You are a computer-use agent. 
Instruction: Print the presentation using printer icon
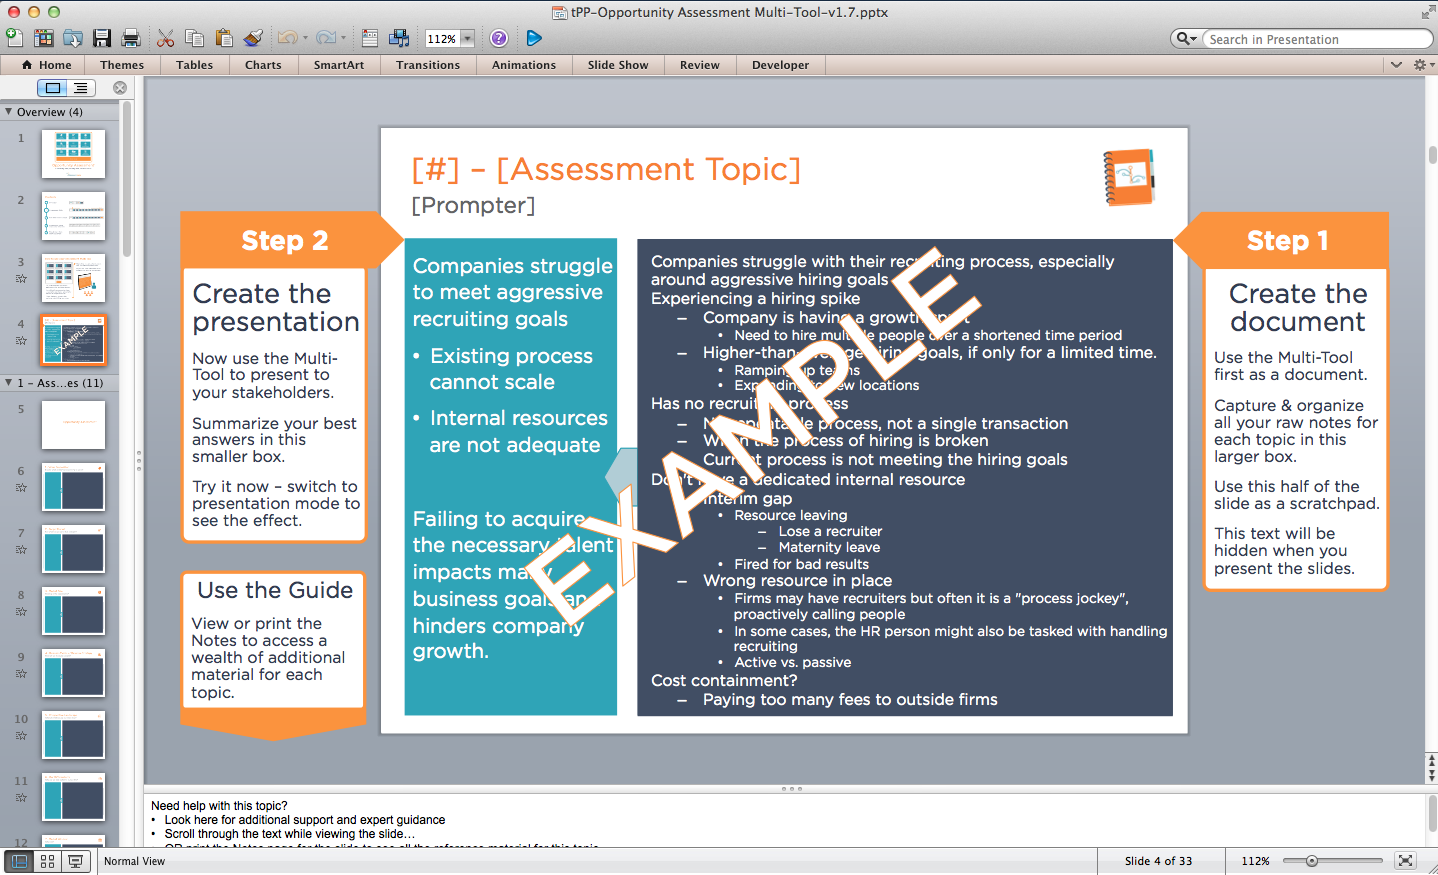[x=131, y=38]
